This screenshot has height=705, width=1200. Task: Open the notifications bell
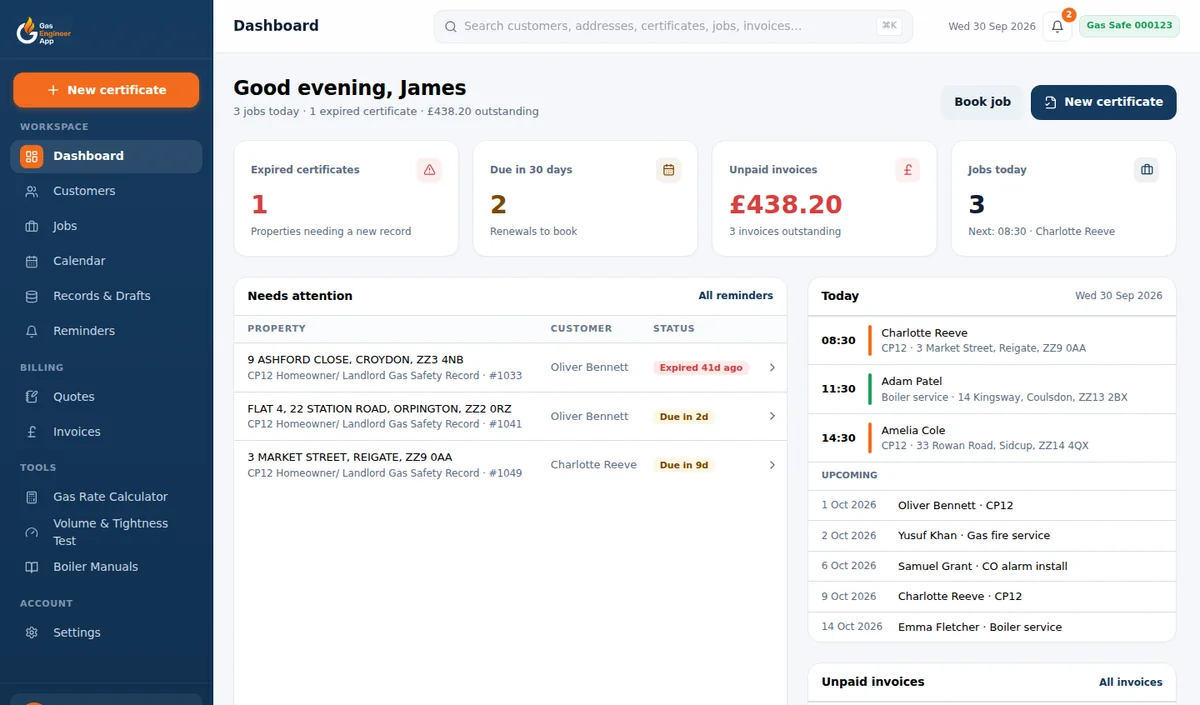tap(1057, 27)
